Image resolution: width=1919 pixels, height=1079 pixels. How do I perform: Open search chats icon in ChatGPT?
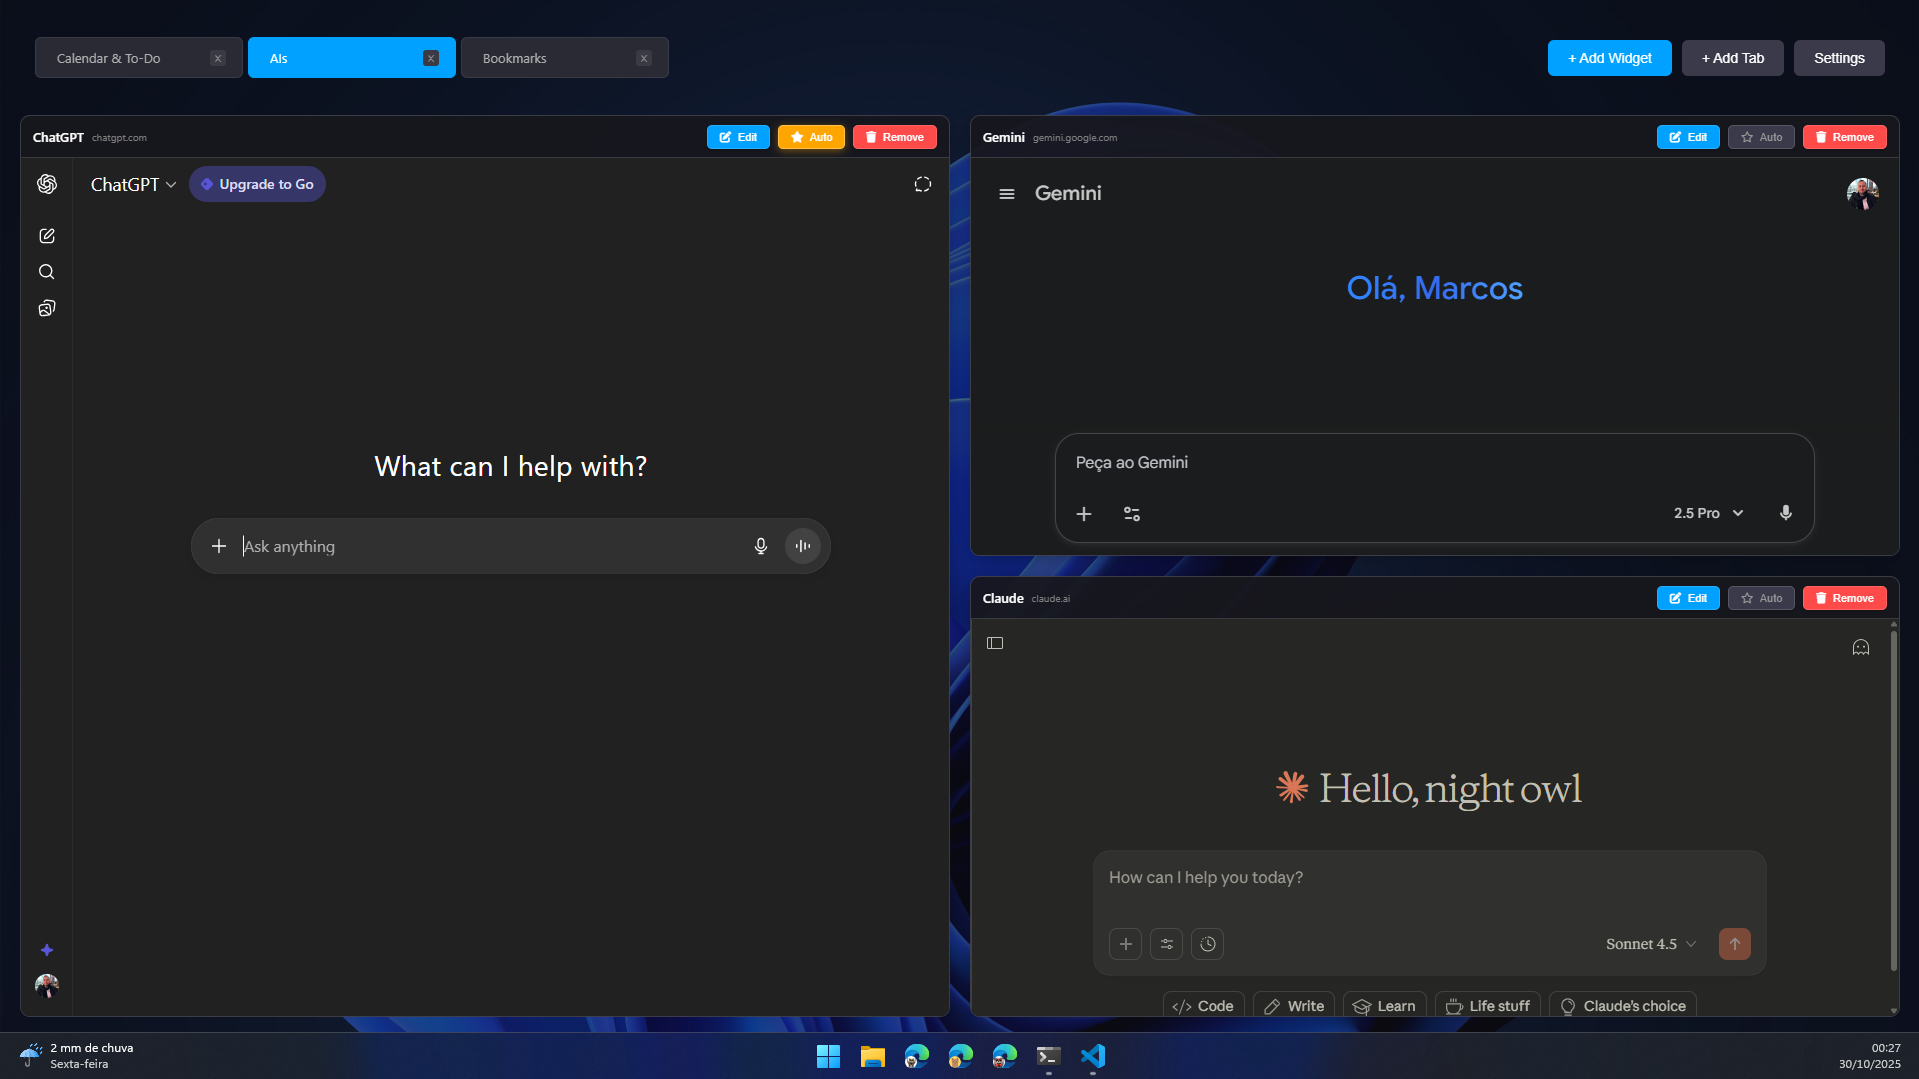[47, 272]
